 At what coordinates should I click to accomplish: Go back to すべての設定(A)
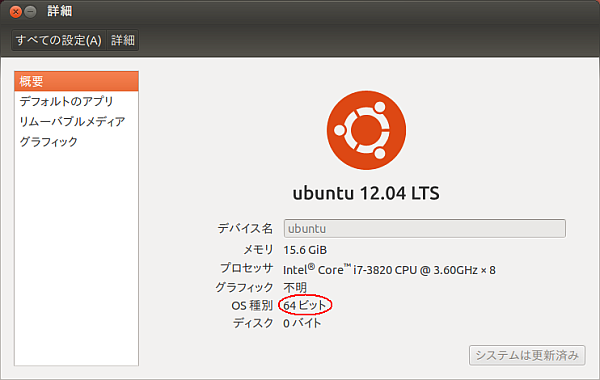pyautogui.click(x=59, y=40)
